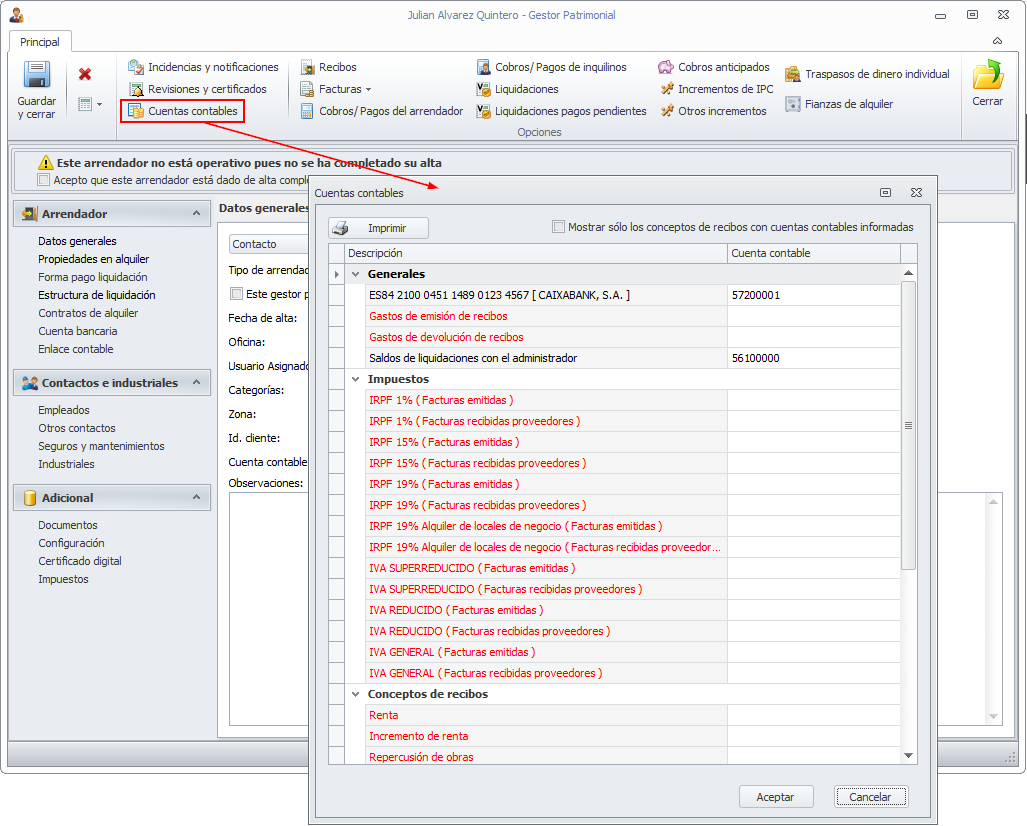Open Liquidaciones option

point(517,89)
